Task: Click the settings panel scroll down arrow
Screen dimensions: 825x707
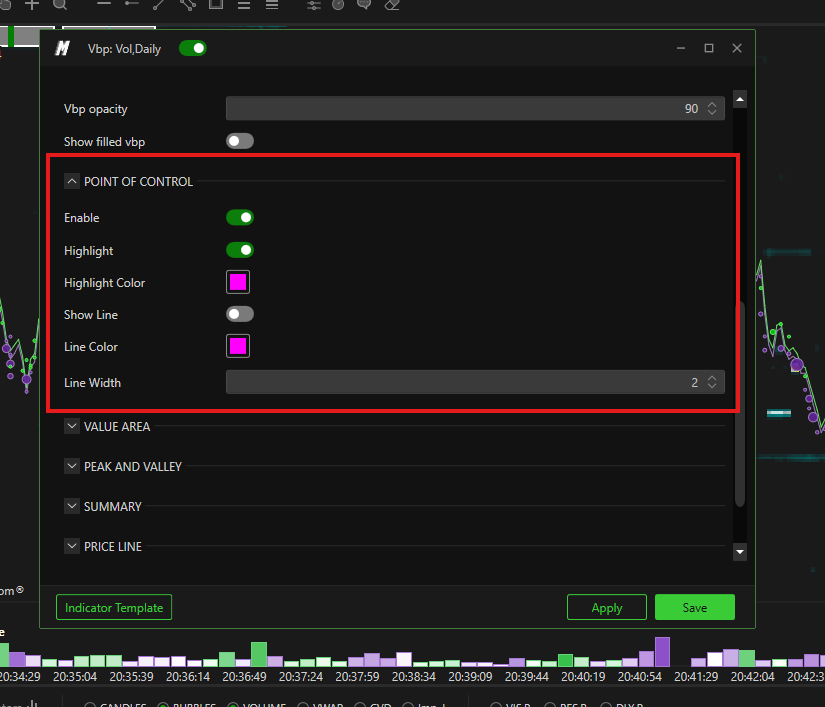Action: coord(740,552)
